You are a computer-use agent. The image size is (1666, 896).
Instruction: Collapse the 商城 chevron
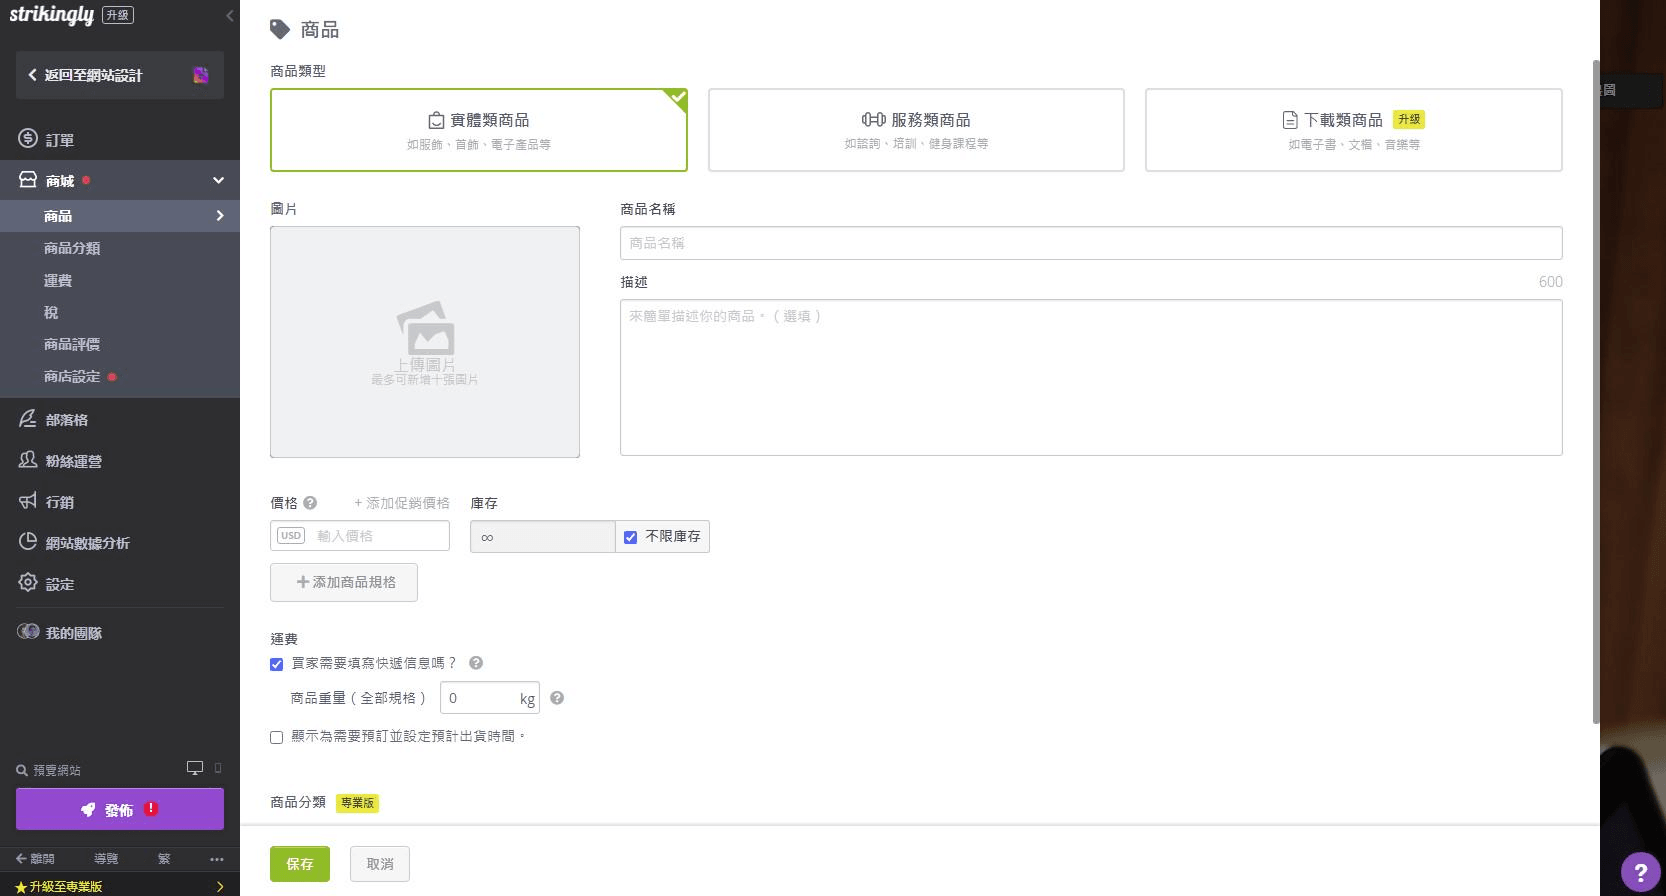(x=218, y=181)
